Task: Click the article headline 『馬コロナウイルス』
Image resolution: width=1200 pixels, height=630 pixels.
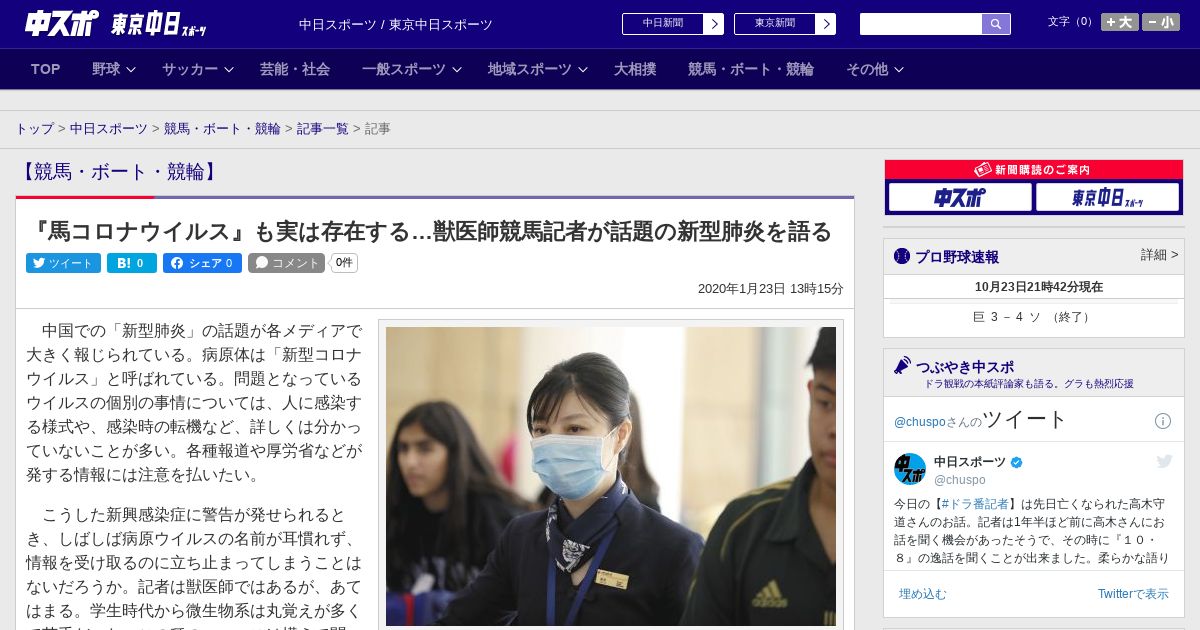Action: pos(431,232)
